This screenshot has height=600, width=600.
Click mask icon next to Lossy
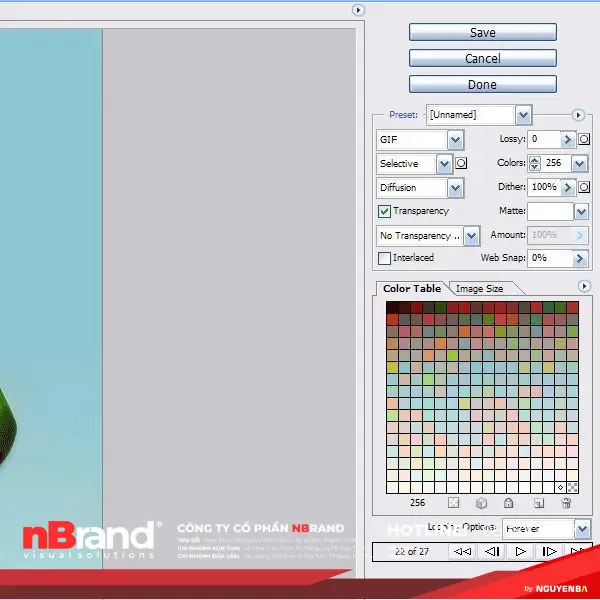point(584,139)
